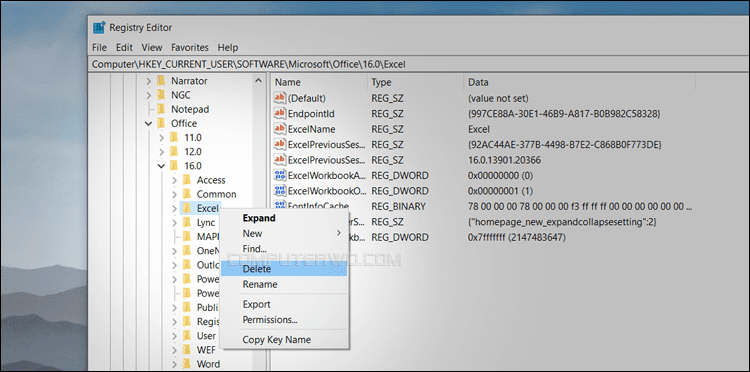This screenshot has width=750, height=372.
Task: Choose Expand in the context menu
Action: tap(284, 218)
